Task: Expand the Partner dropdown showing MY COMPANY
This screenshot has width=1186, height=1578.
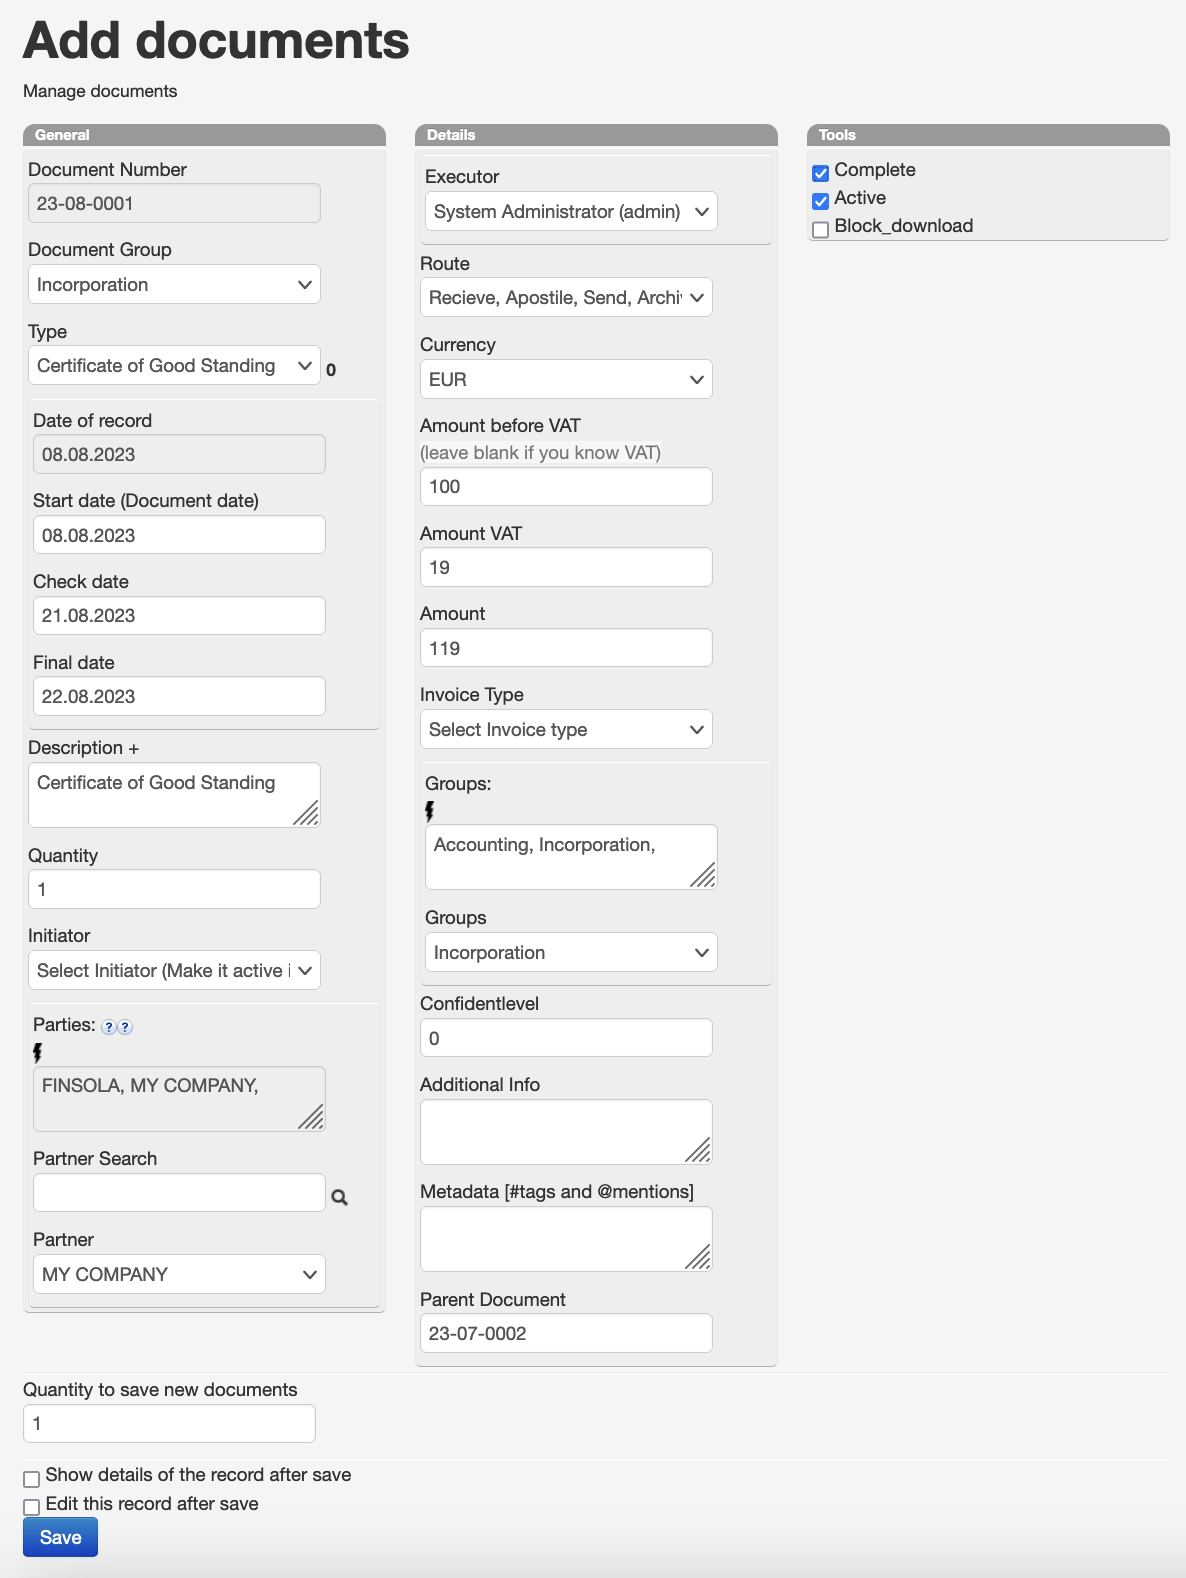Action: [x=179, y=1275]
